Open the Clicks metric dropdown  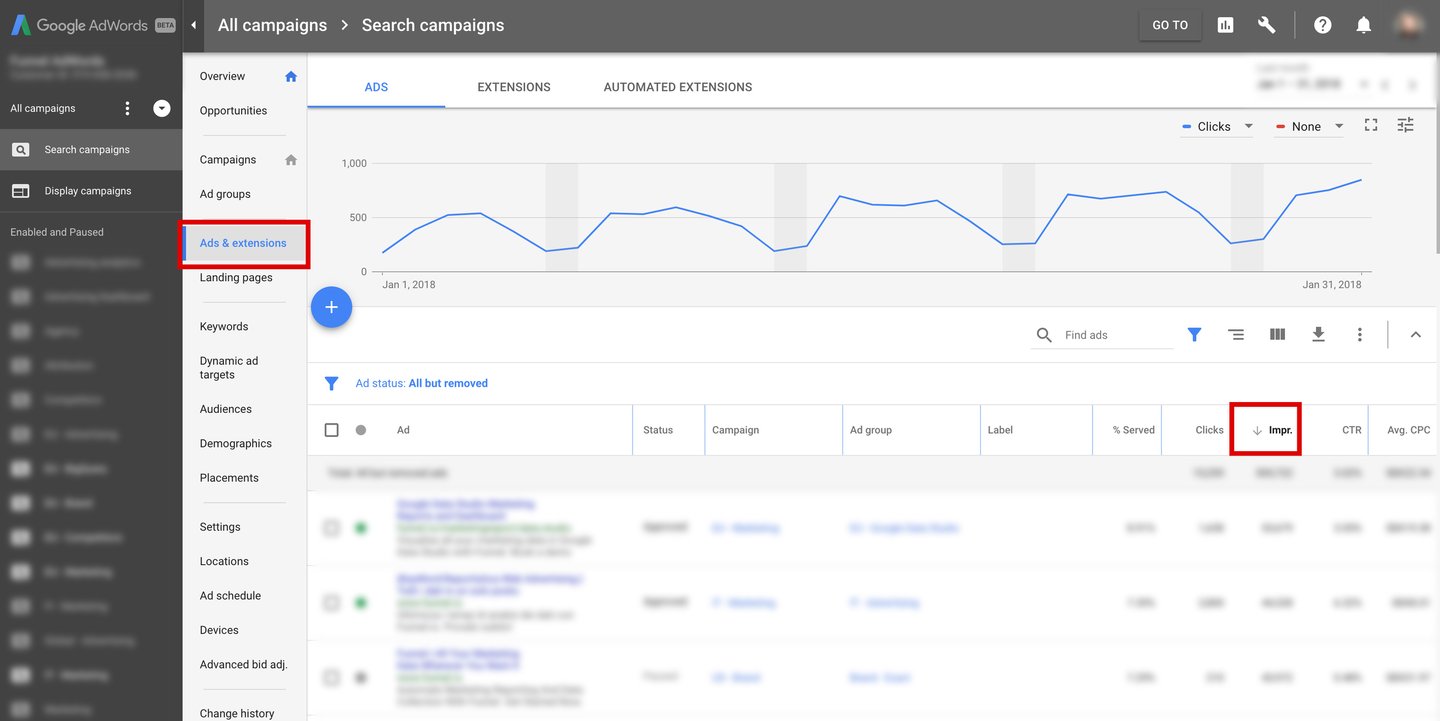coord(1216,126)
